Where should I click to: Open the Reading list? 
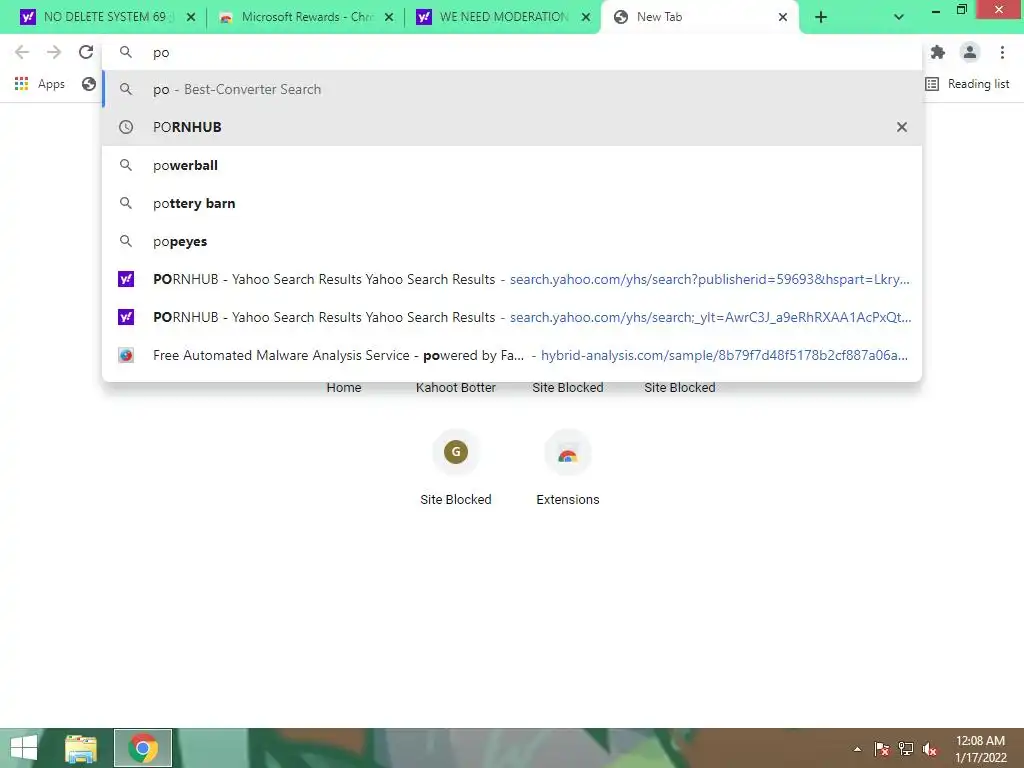(967, 84)
